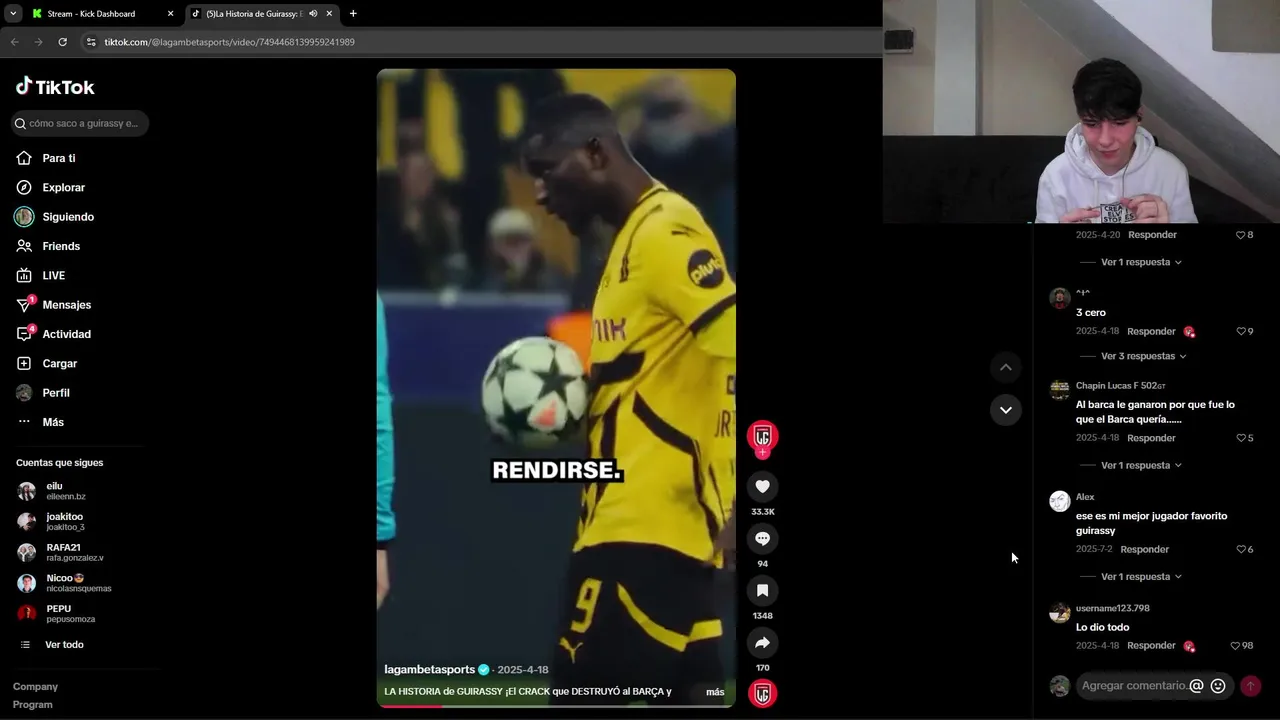Go to the Siguiendo feed

pos(55,217)
